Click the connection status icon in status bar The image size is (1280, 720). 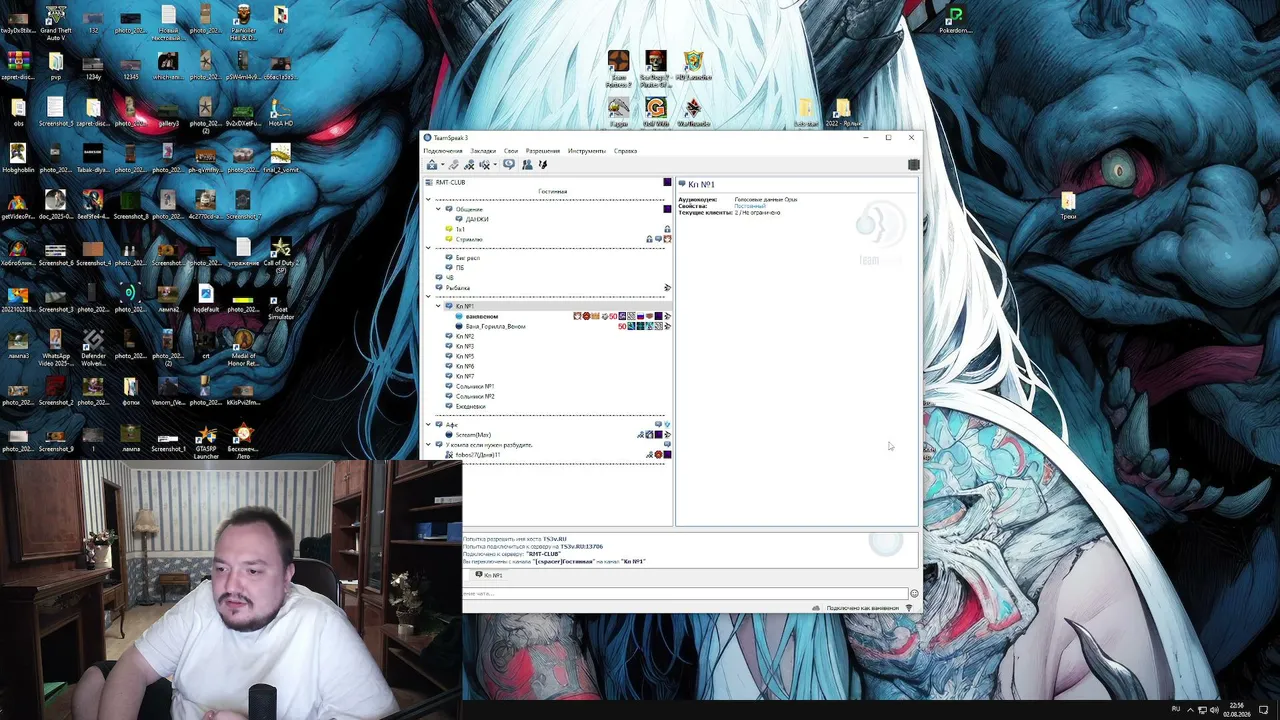point(909,608)
